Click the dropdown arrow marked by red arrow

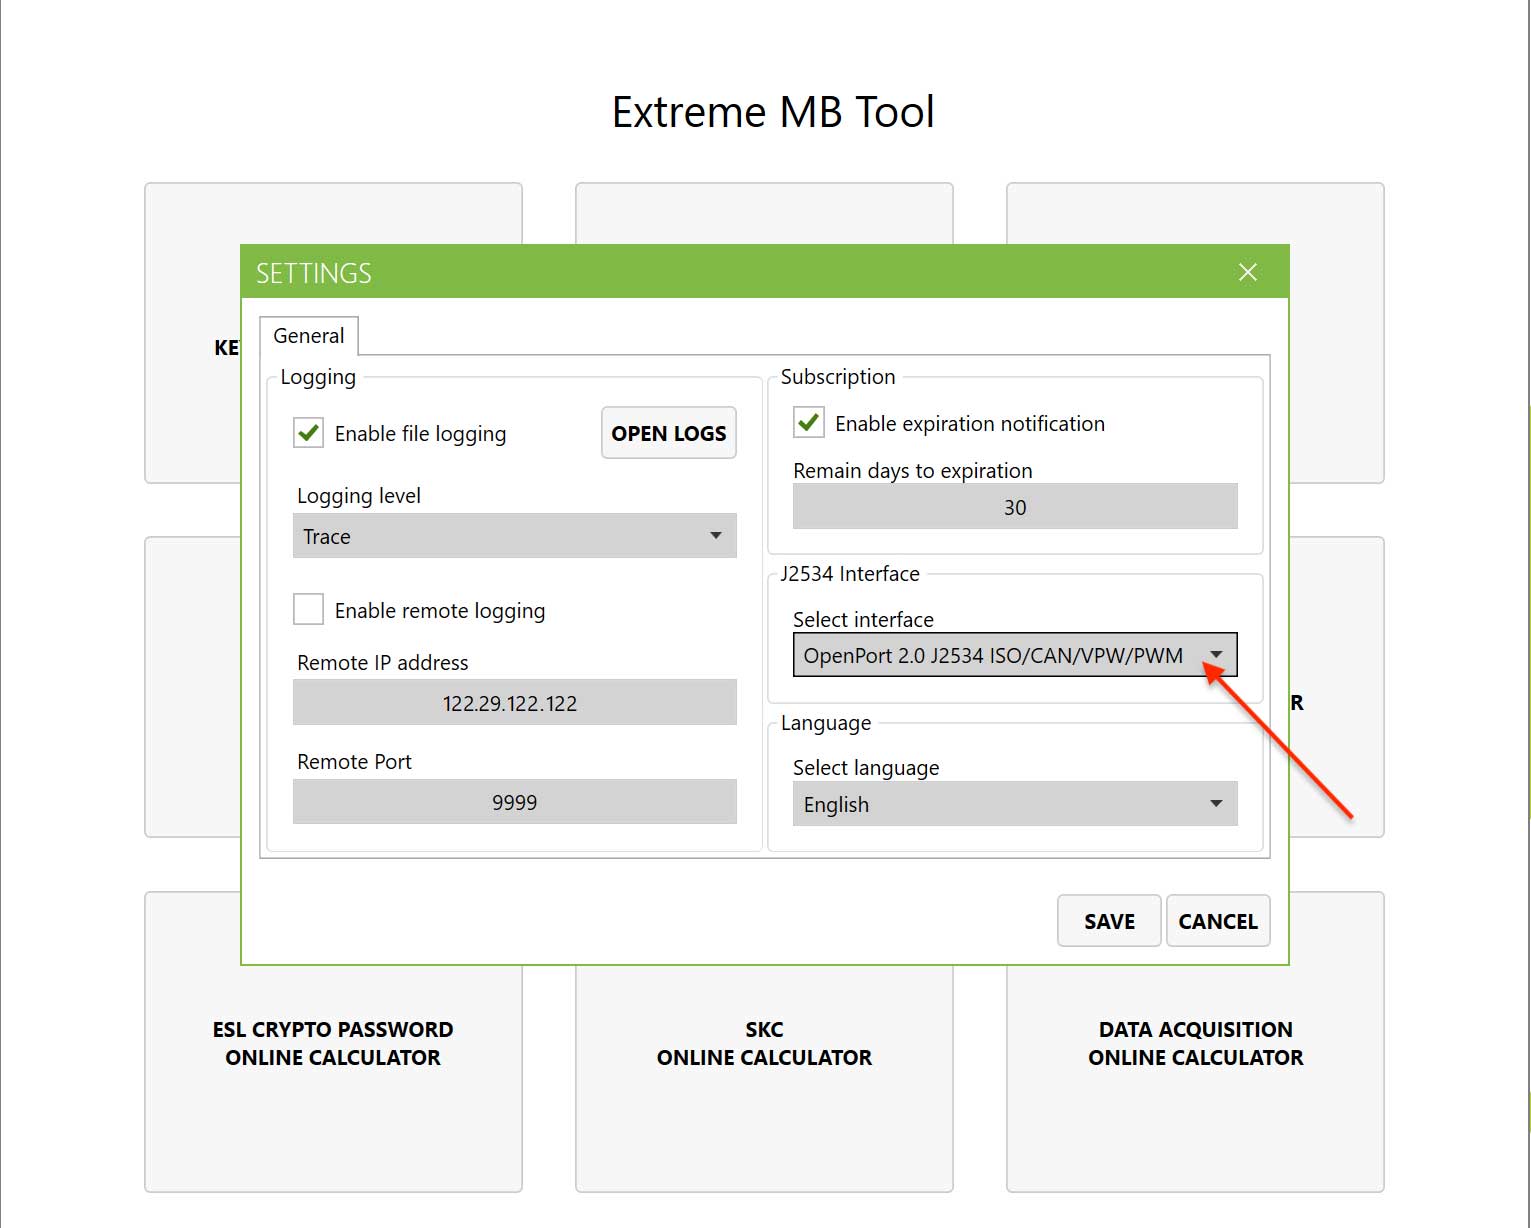[x=1215, y=655]
